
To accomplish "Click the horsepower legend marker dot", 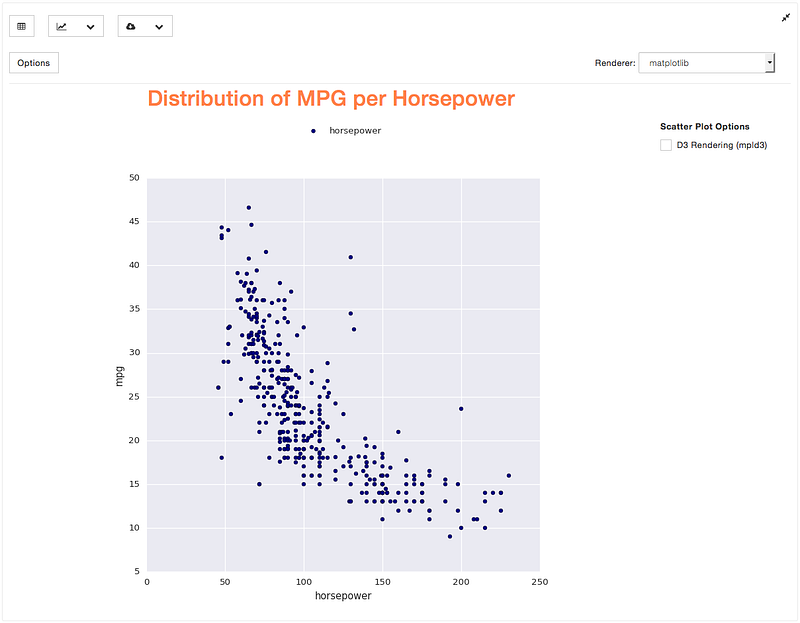I will coord(313,131).
